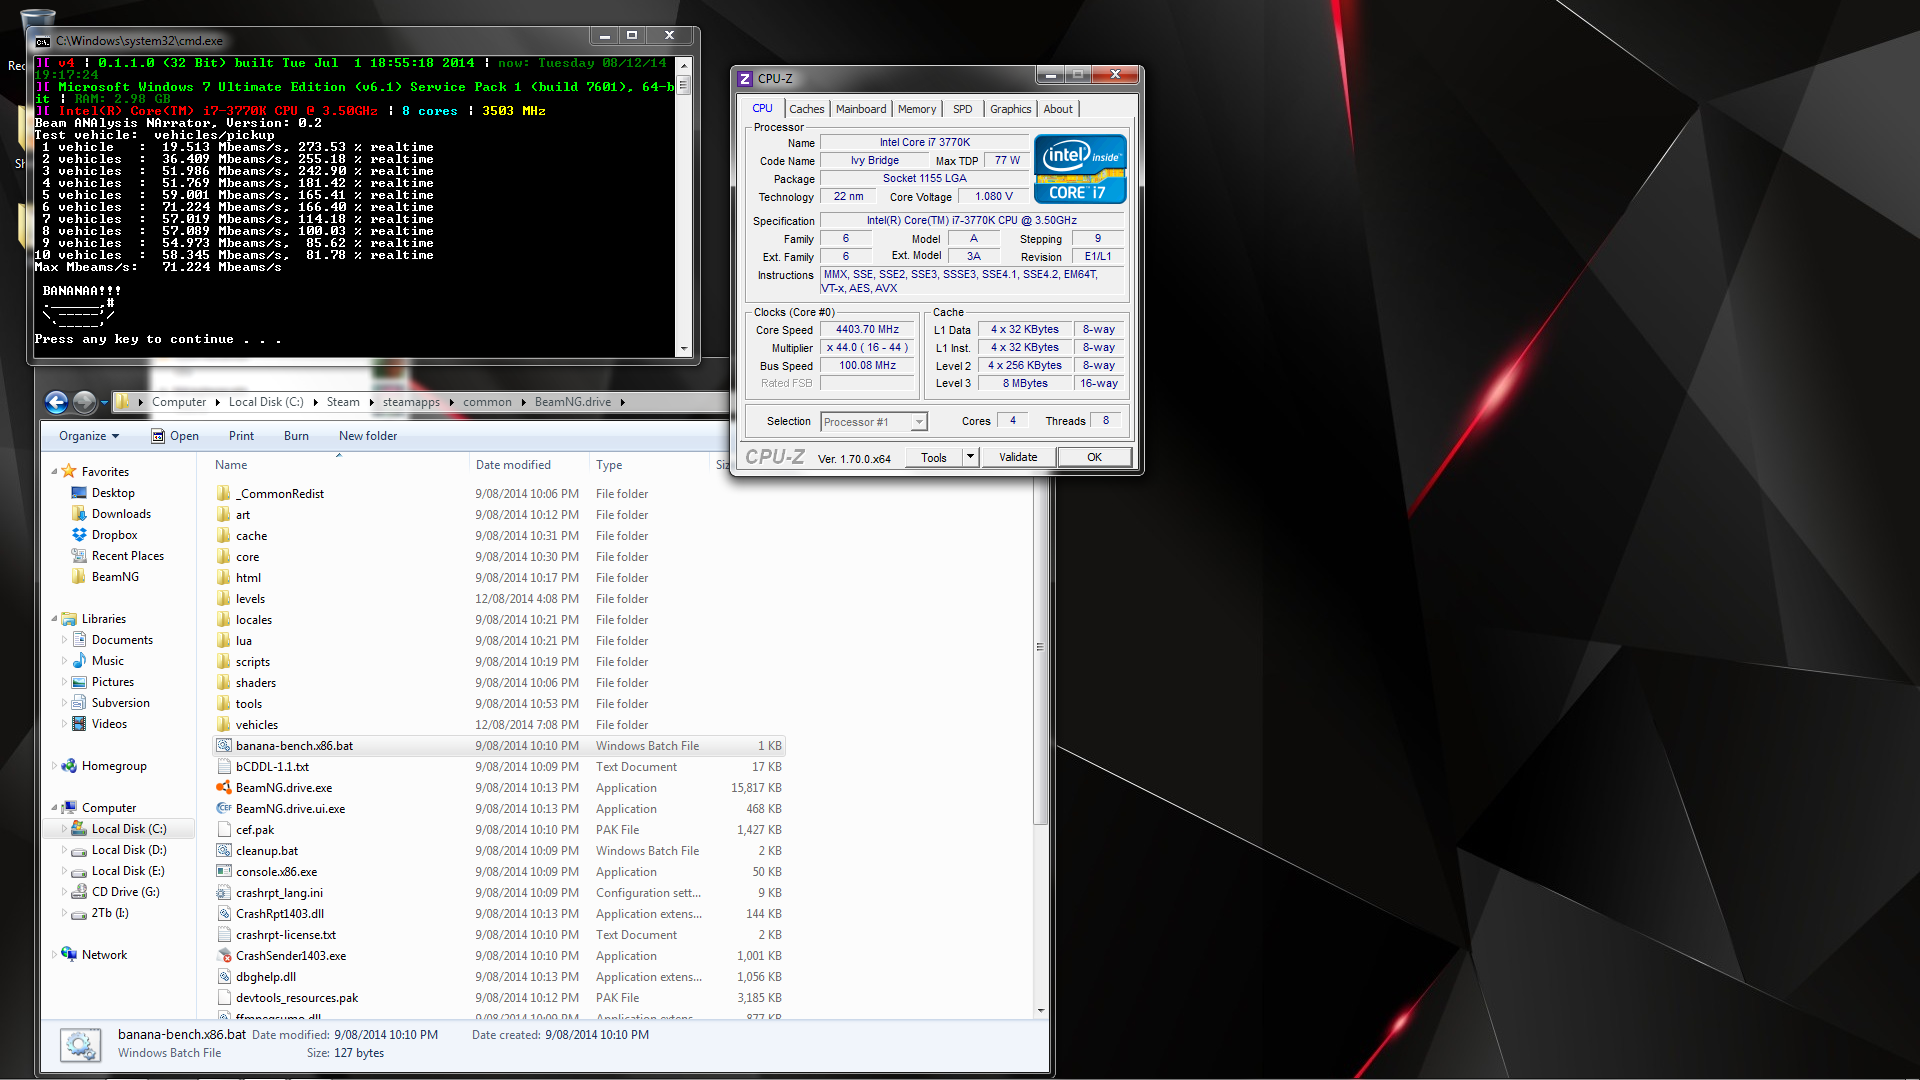Viewport: 1920px width, 1080px height.
Task: Click the Favorites star icon
Action: 69,471
